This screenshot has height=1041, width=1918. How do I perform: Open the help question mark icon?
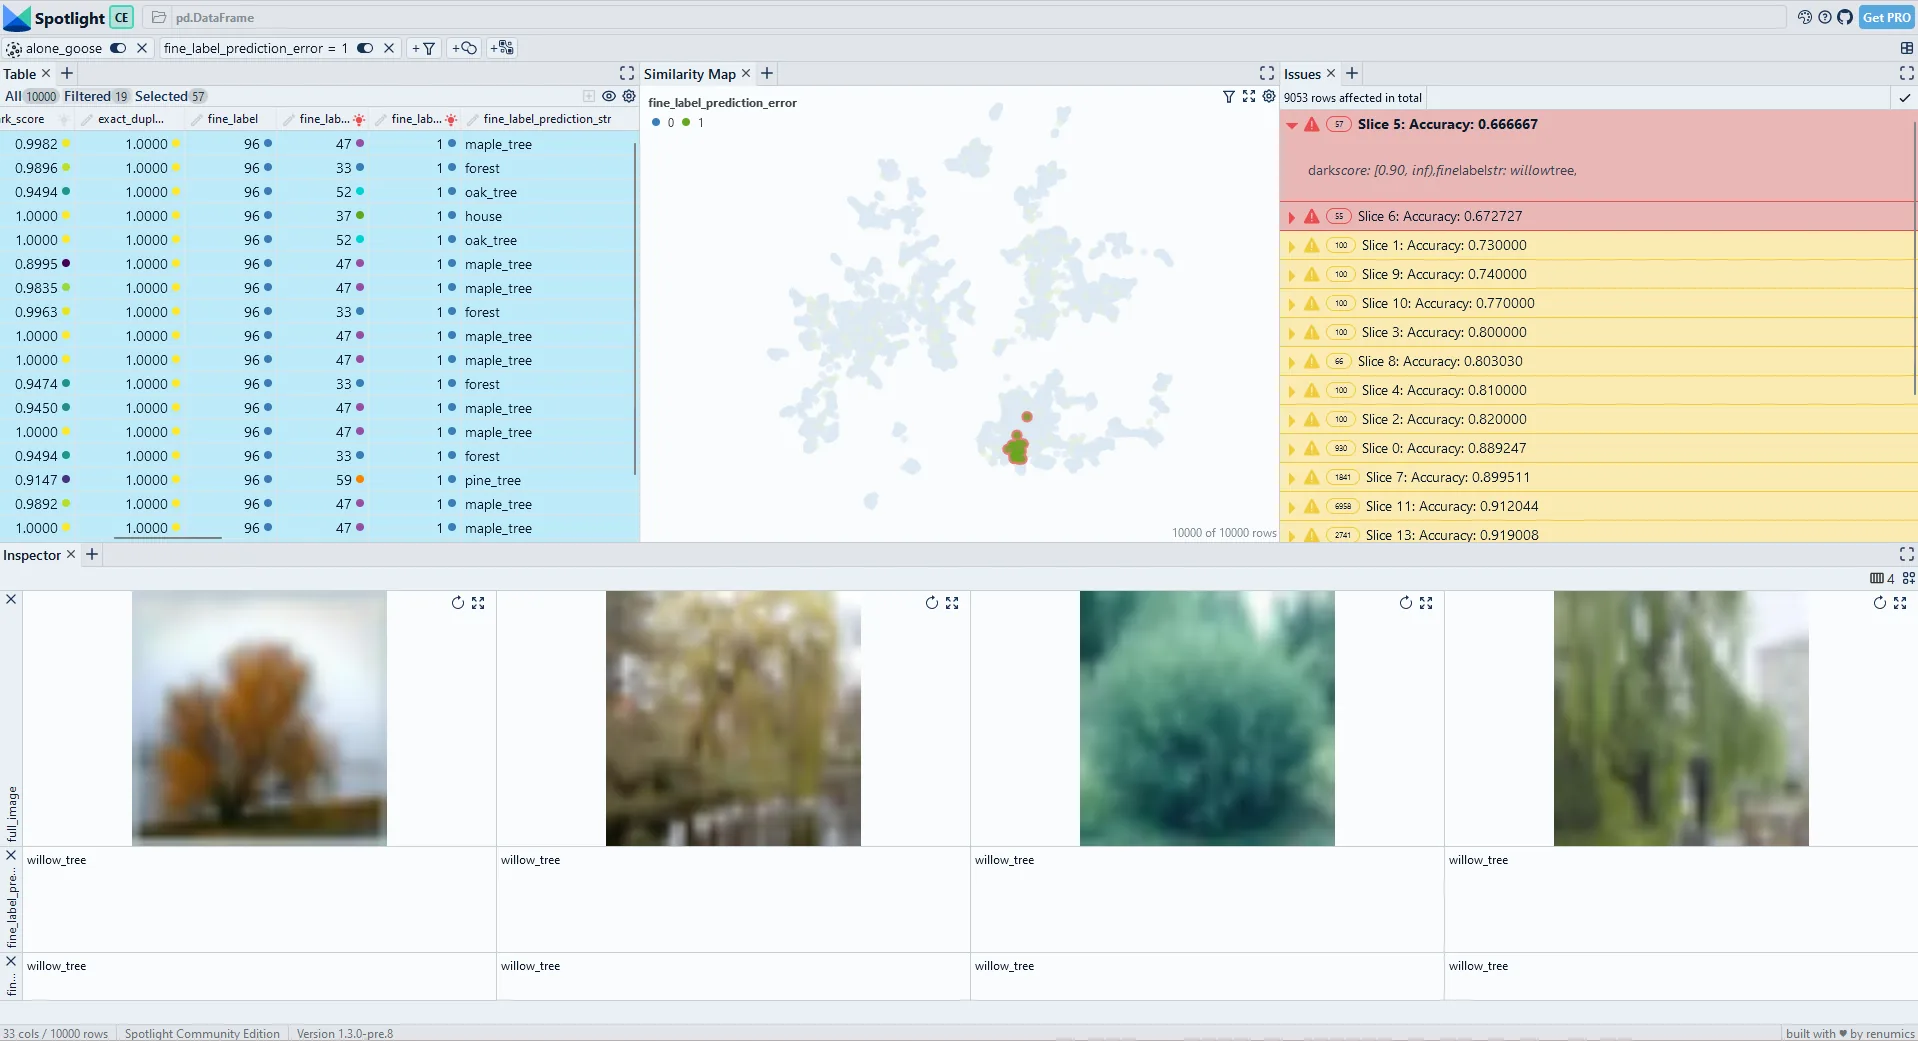[x=1825, y=17]
